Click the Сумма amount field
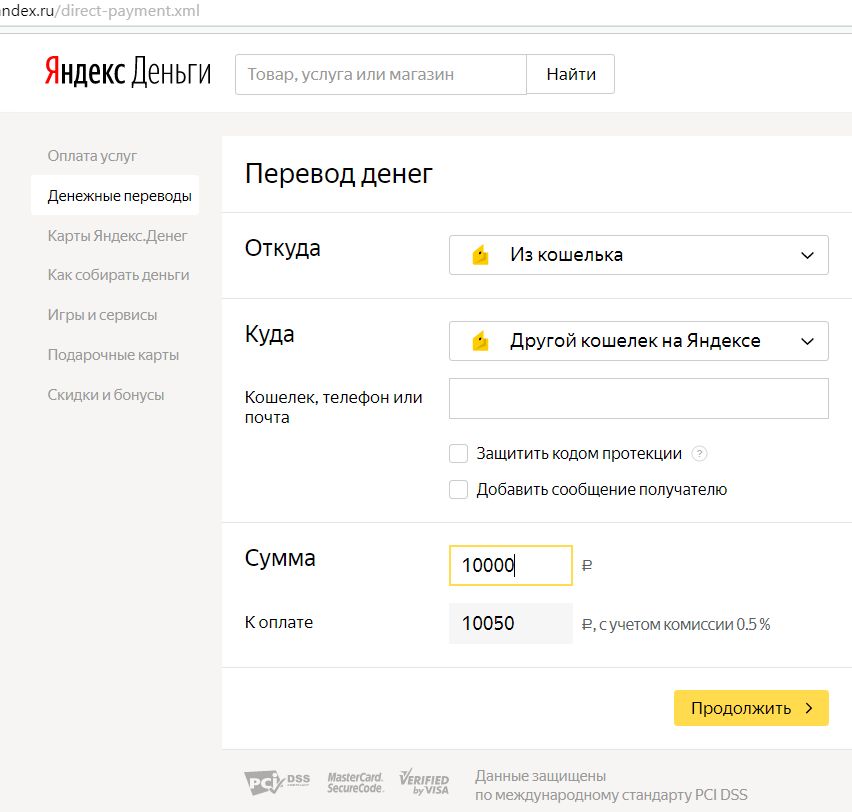The height and width of the screenshot is (812, 852). 511,565
